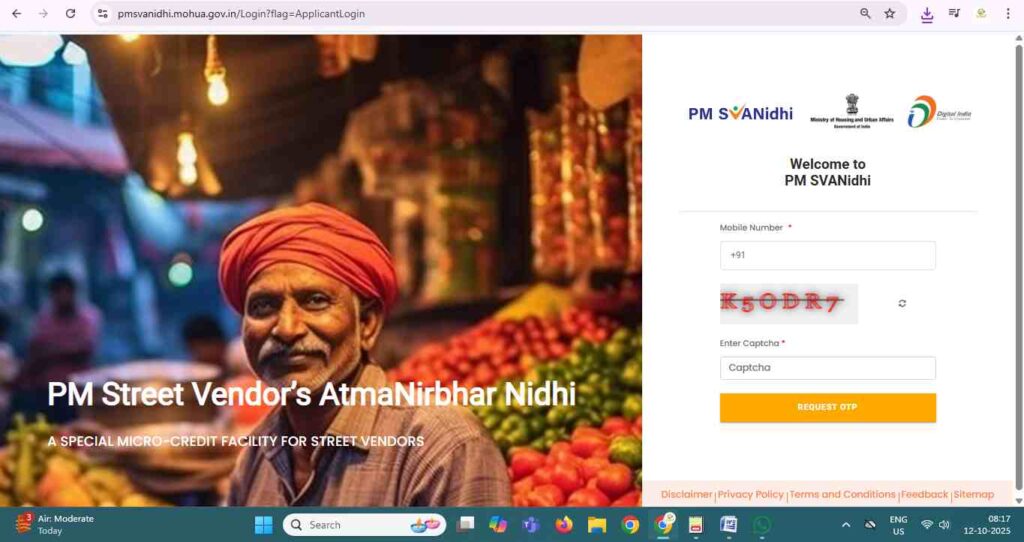The width and height of the screenshot is (1024, 542).
Task: Open WhatsApp from the taskbar
Action: pos(761,524)
